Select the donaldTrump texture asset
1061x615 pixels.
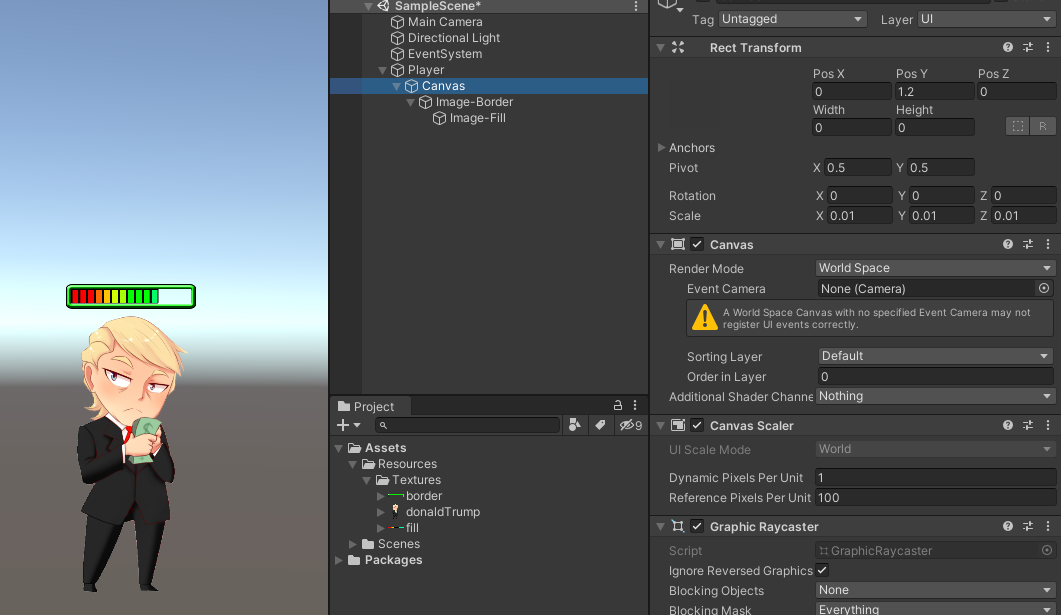(443, 511)
